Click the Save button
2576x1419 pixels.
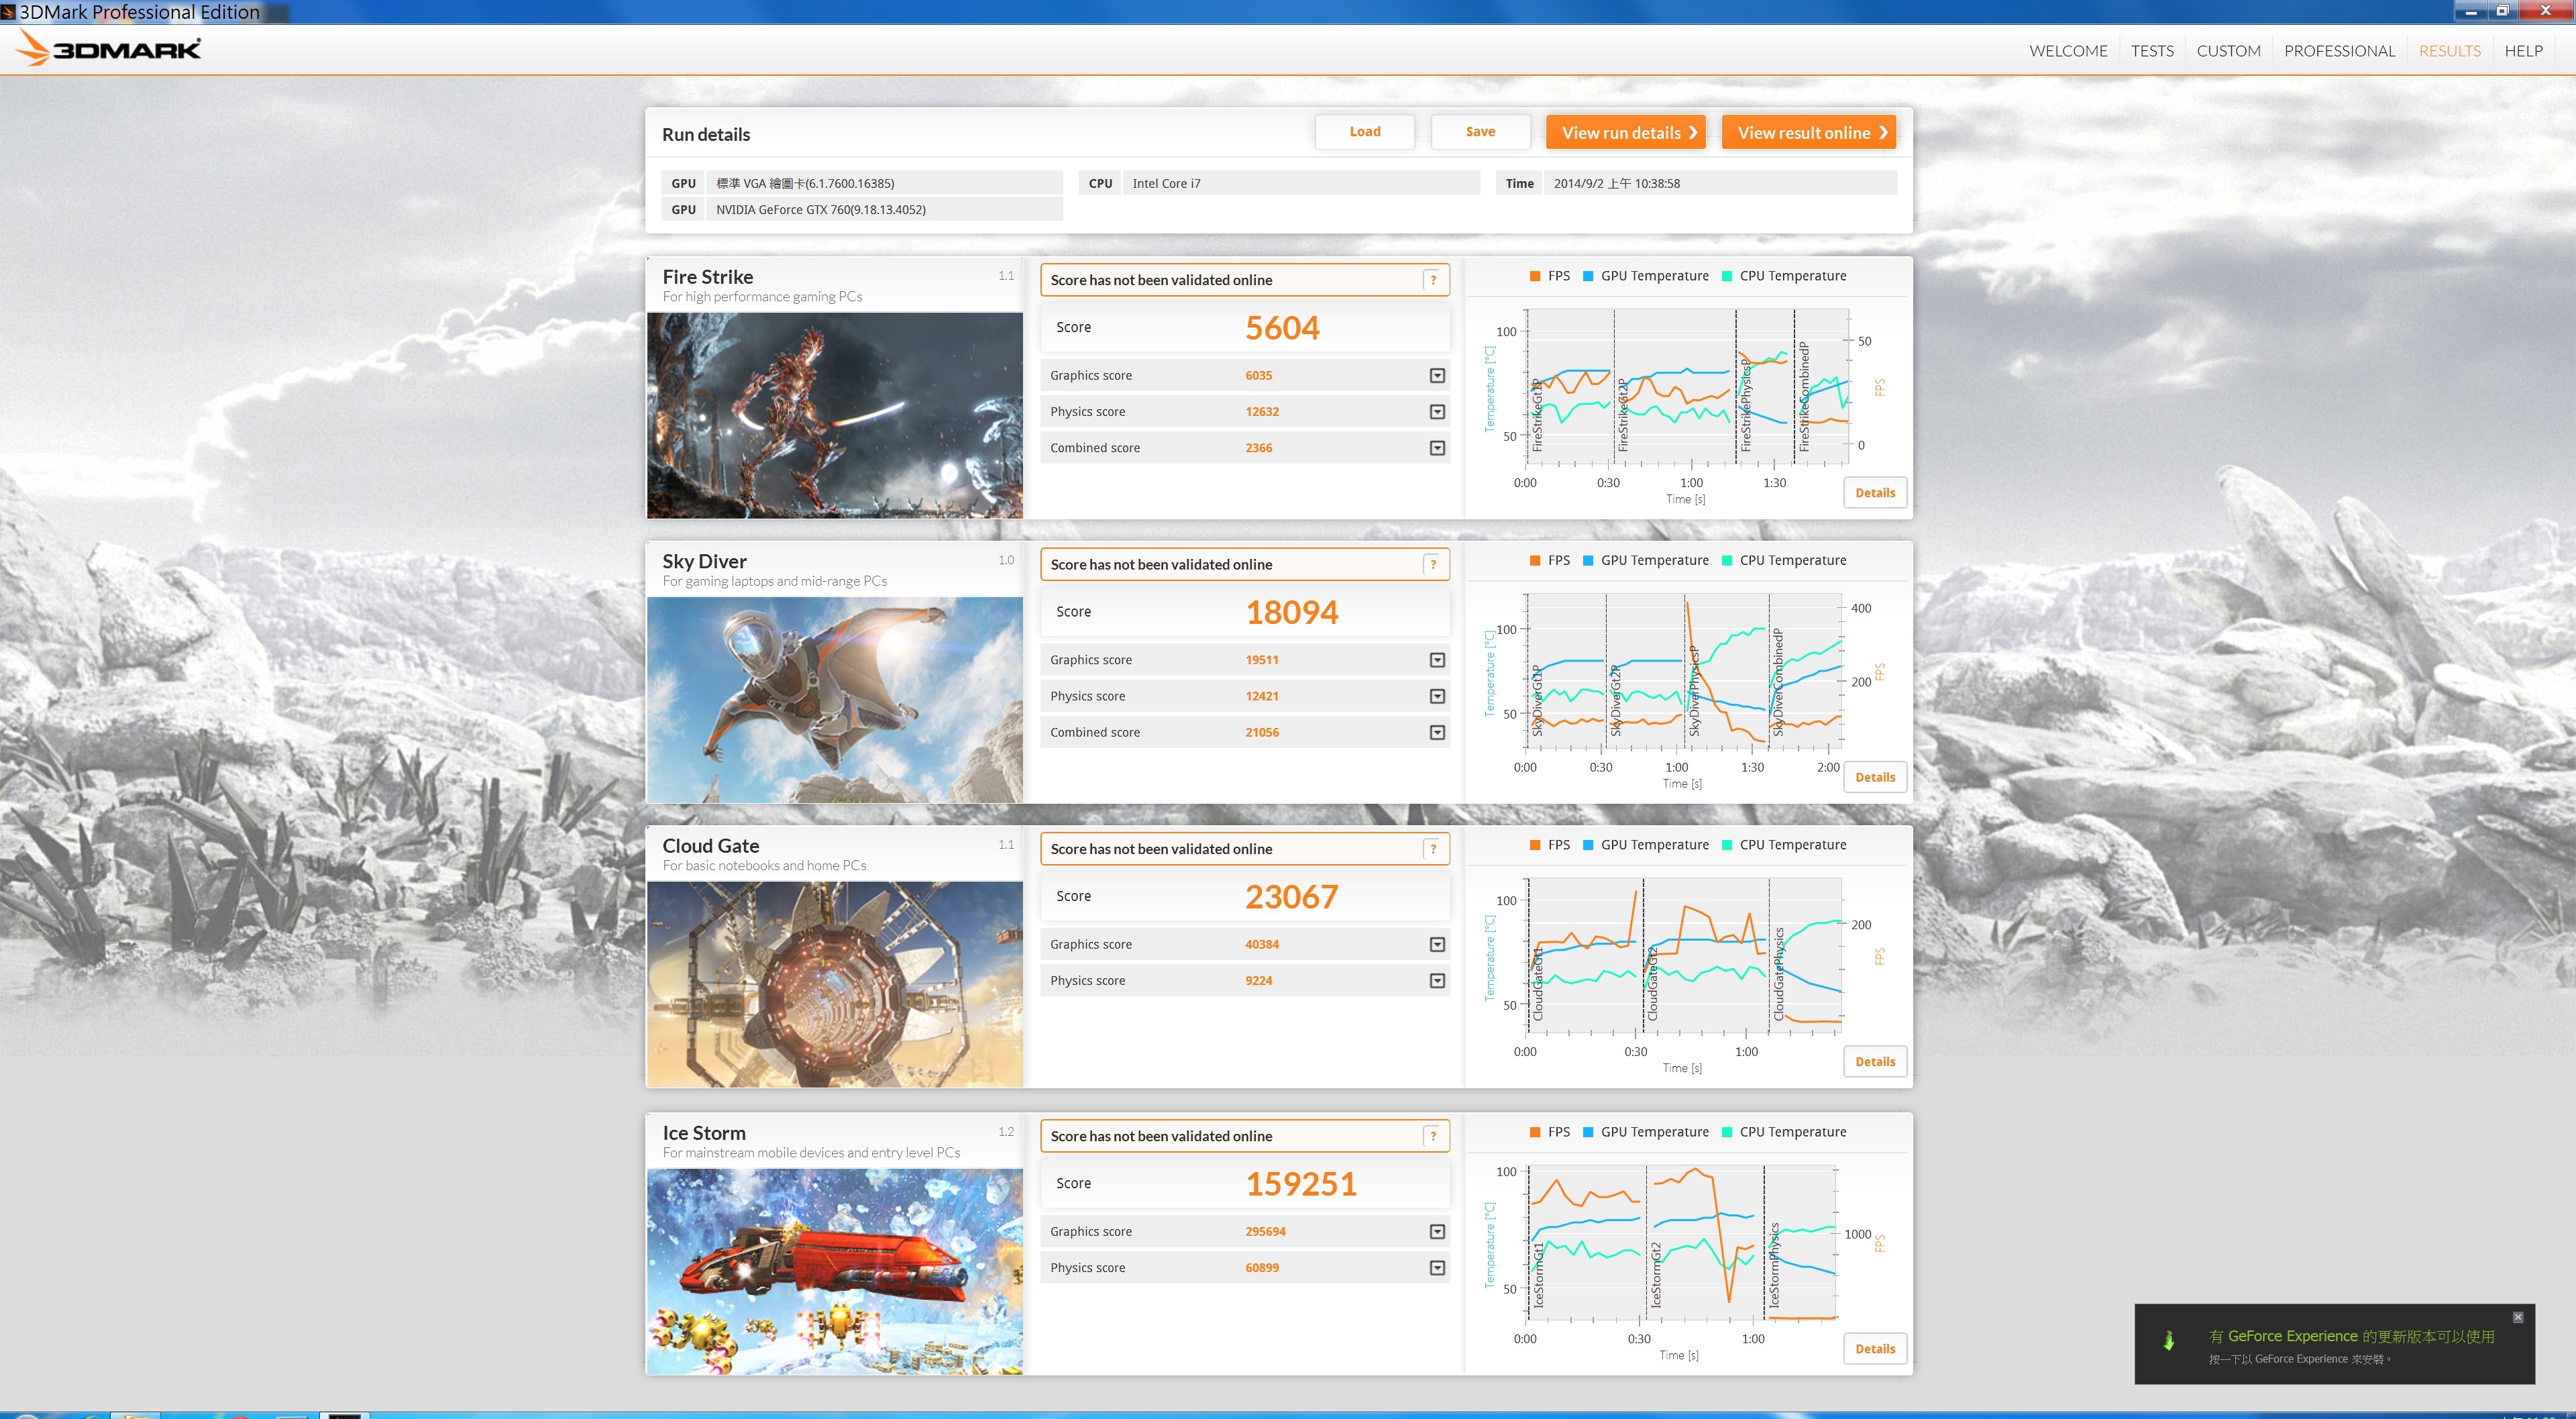pyautogui.click(x=1480, y=132)
